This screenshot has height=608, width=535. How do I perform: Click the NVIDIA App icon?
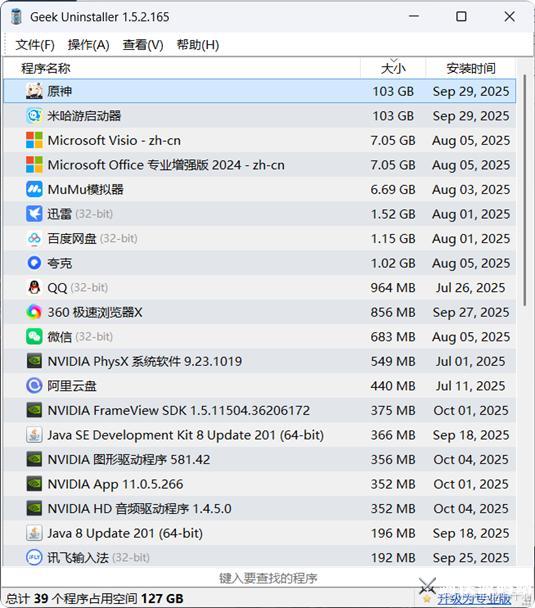point(34,484)
